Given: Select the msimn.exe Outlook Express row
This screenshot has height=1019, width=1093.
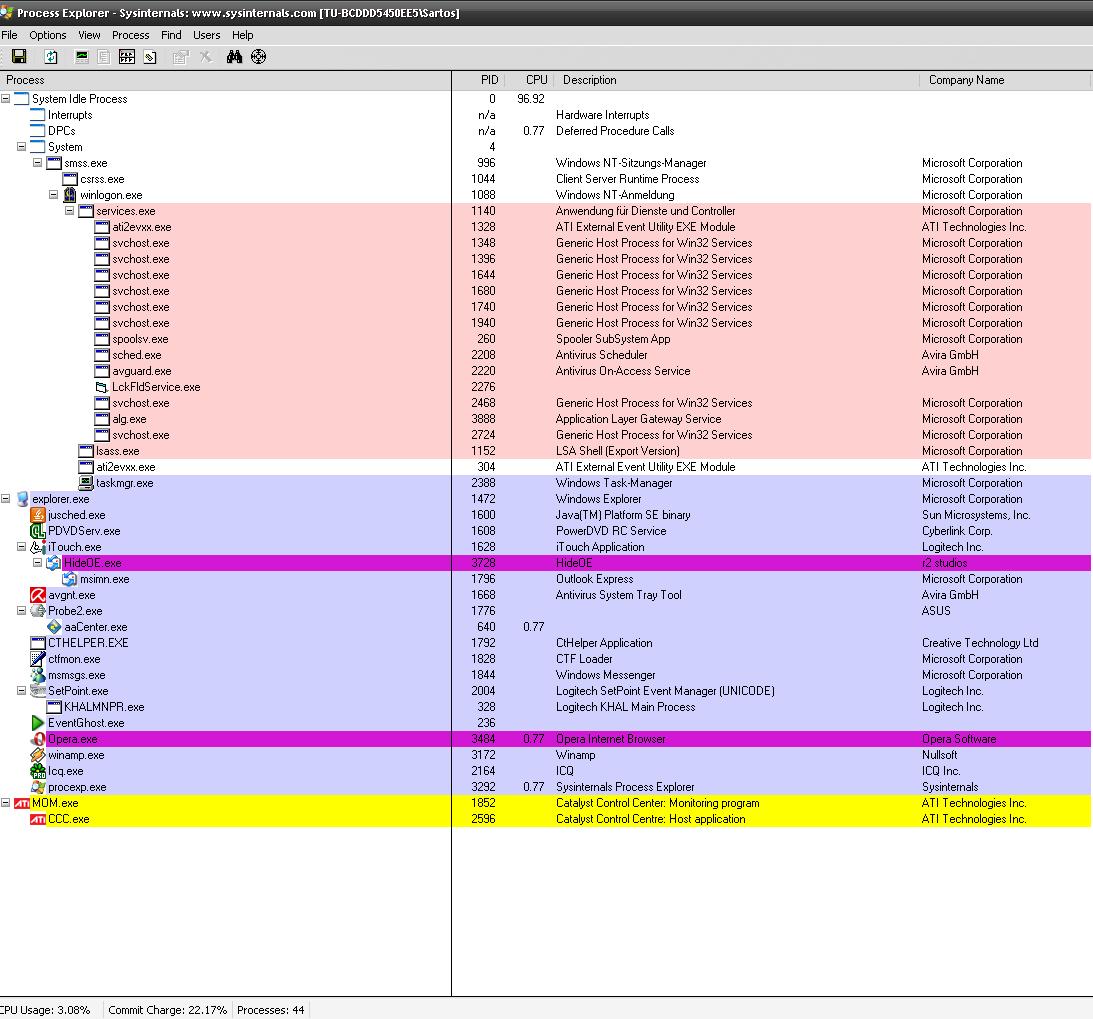Looking at the screenshot, I should tap(545, 579).
